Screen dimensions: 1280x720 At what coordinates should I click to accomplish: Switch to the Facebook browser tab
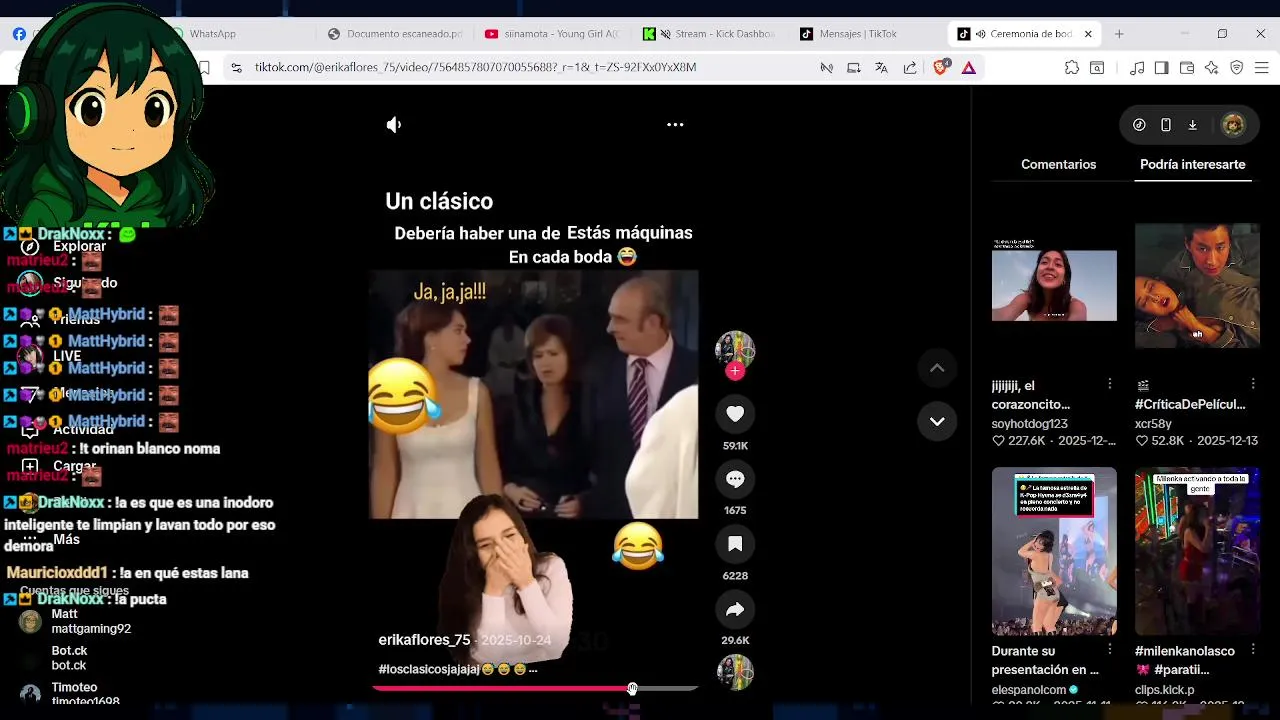coord(20,34)
